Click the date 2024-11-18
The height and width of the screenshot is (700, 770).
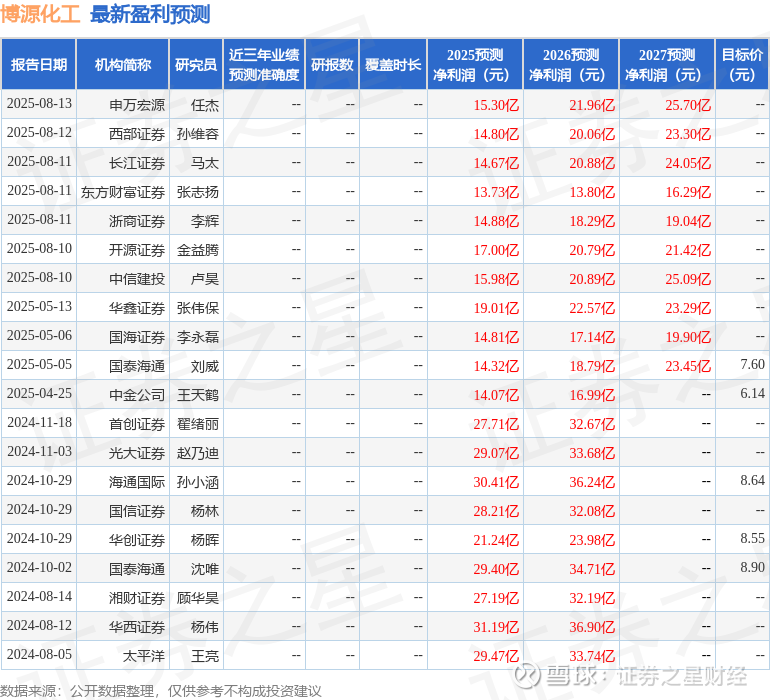coord(39,422)
